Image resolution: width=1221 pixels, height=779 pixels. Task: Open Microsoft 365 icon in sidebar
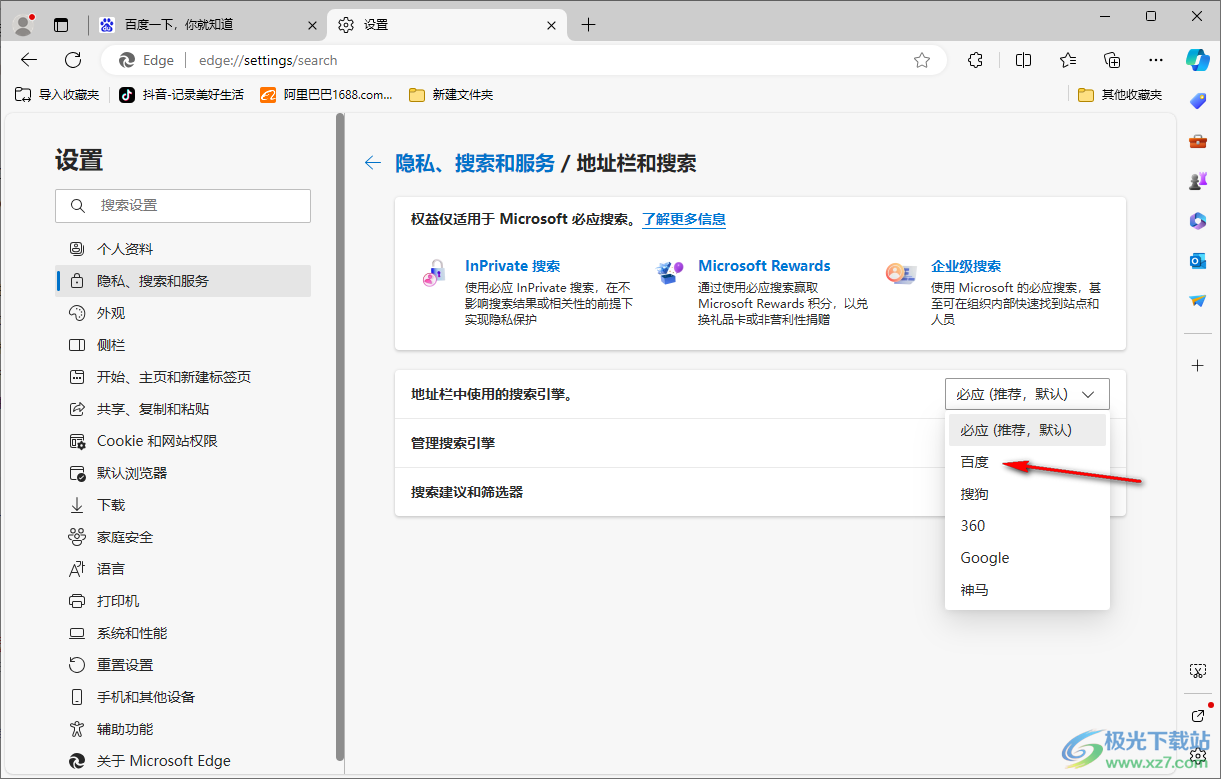[x=1198, y=221]
